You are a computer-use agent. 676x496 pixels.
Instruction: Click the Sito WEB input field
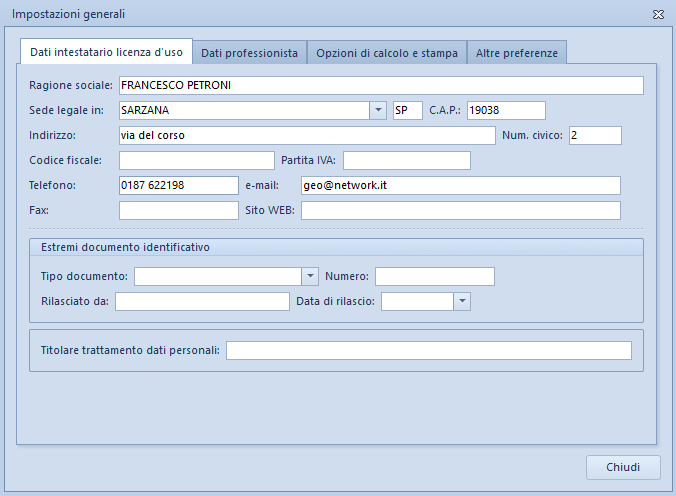click(460, 210)
